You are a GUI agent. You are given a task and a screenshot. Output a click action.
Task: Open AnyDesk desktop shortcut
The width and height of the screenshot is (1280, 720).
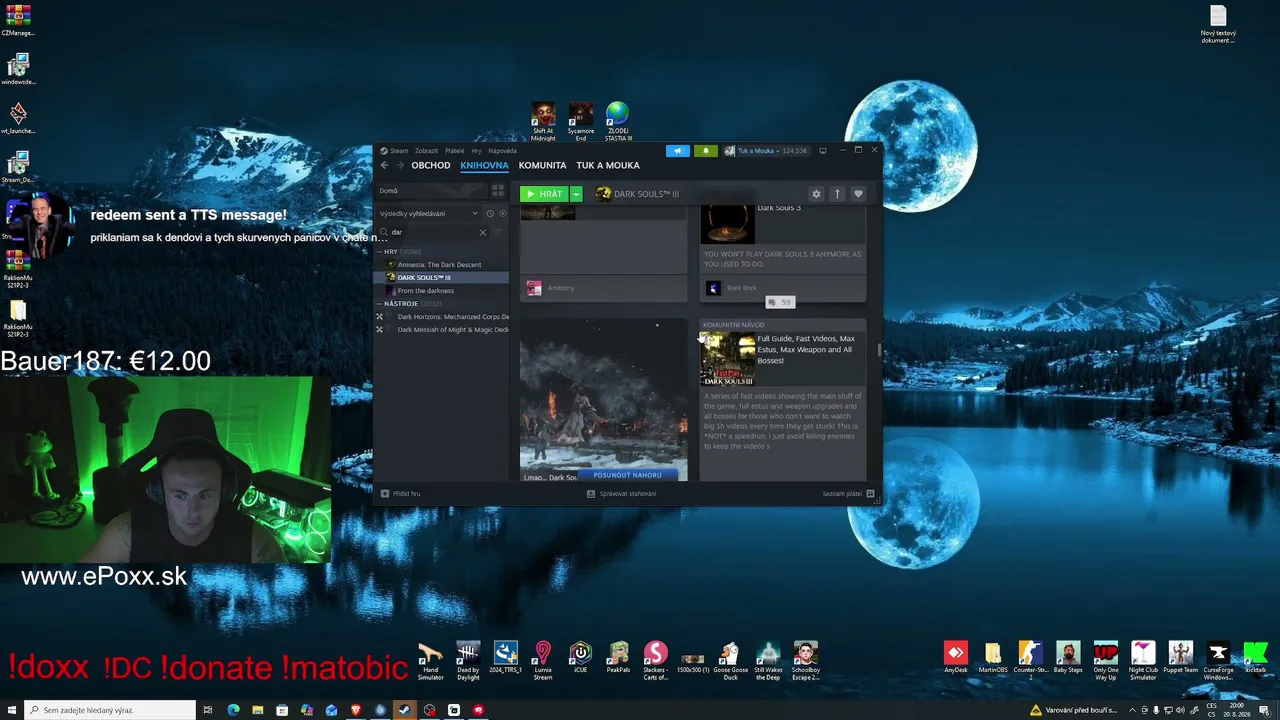coord(955,658)
